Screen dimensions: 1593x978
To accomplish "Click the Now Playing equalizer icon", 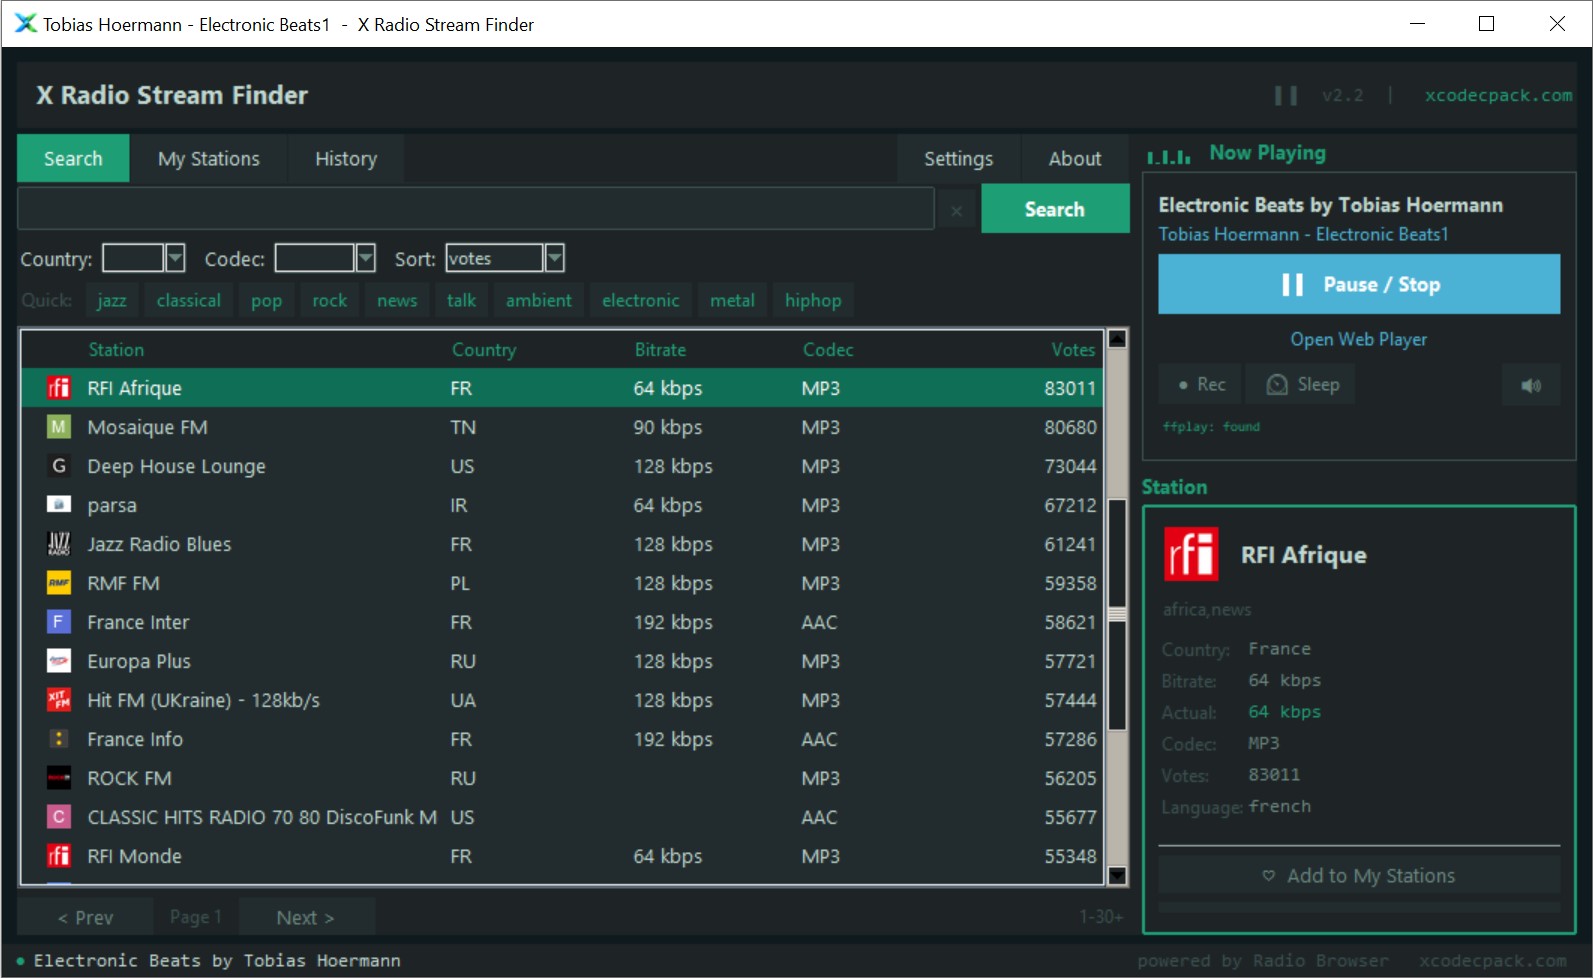I will [1168, 156].
